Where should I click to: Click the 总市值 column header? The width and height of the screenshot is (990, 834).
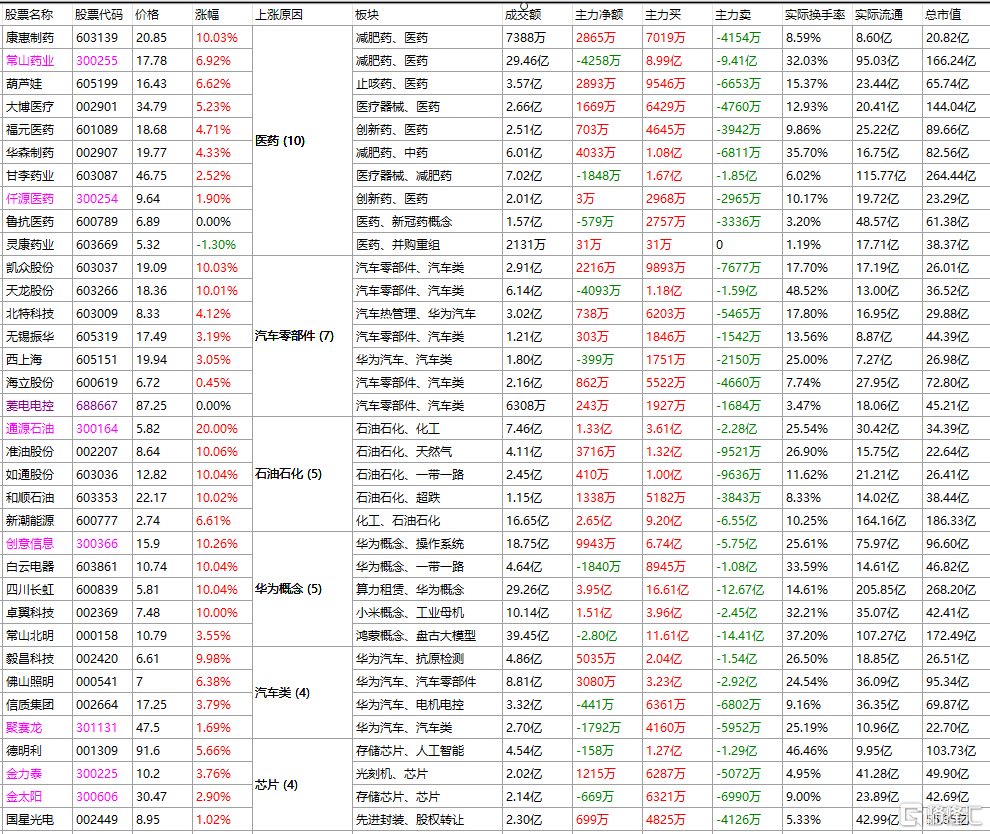click(943, 15)
